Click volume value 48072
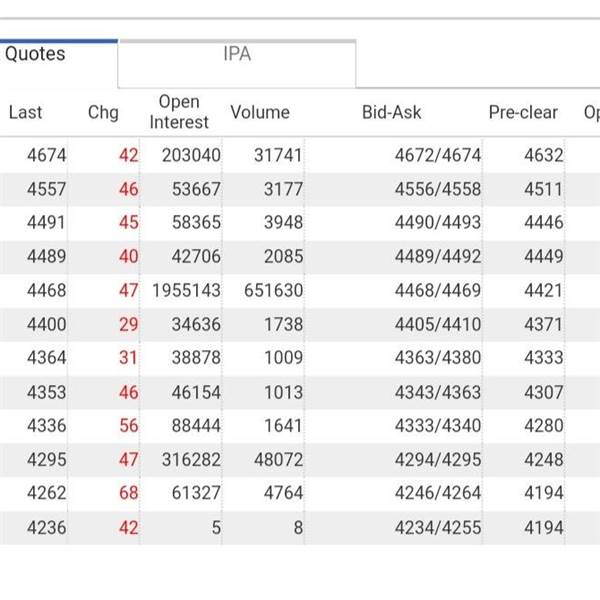This screenshot has width=600, height=600. [278, 459]
